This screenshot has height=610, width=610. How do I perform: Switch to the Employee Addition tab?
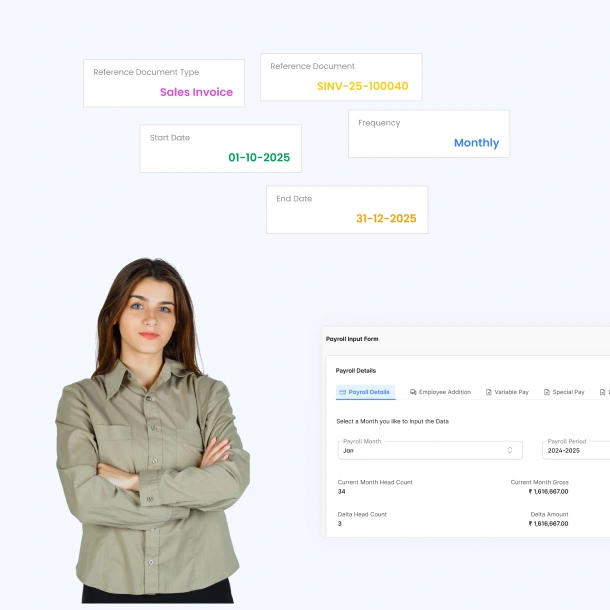tap(444, 392)
